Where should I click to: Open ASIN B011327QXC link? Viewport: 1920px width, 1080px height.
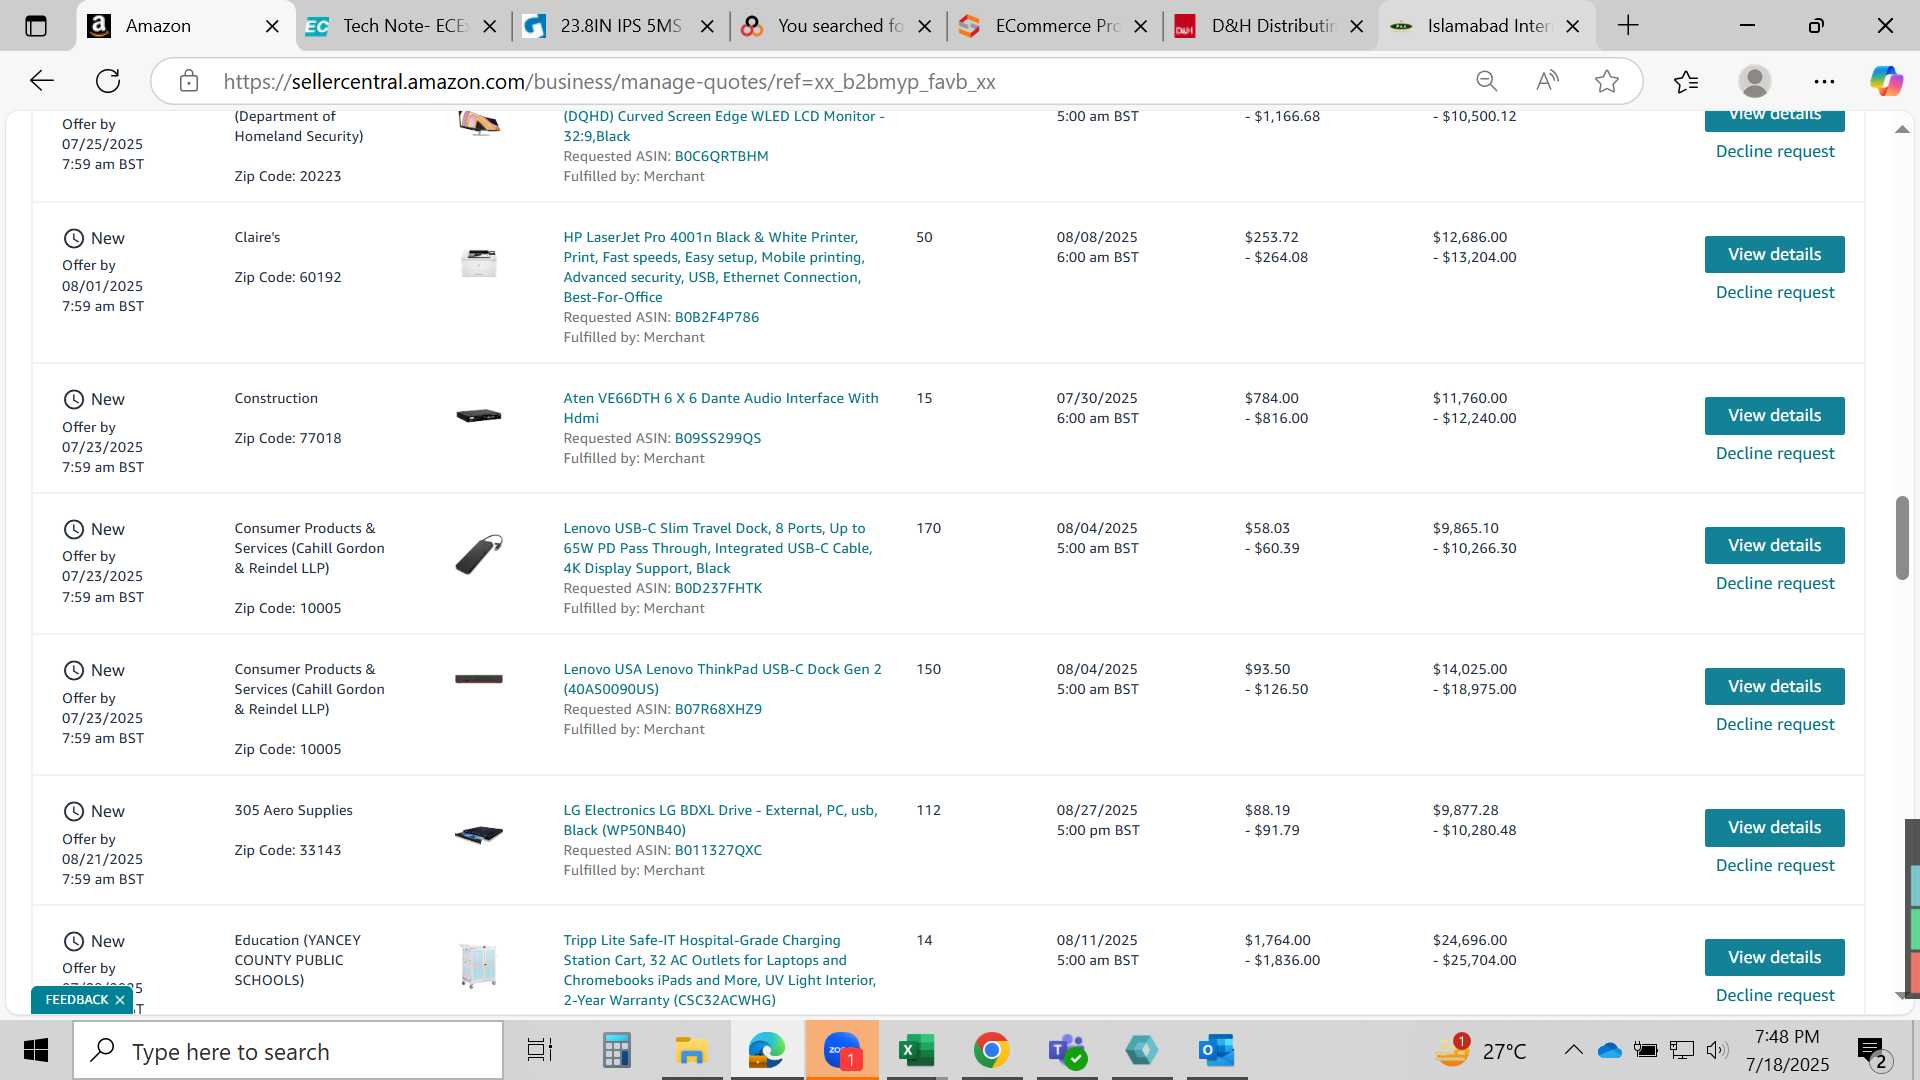click(x=718, y=850)
